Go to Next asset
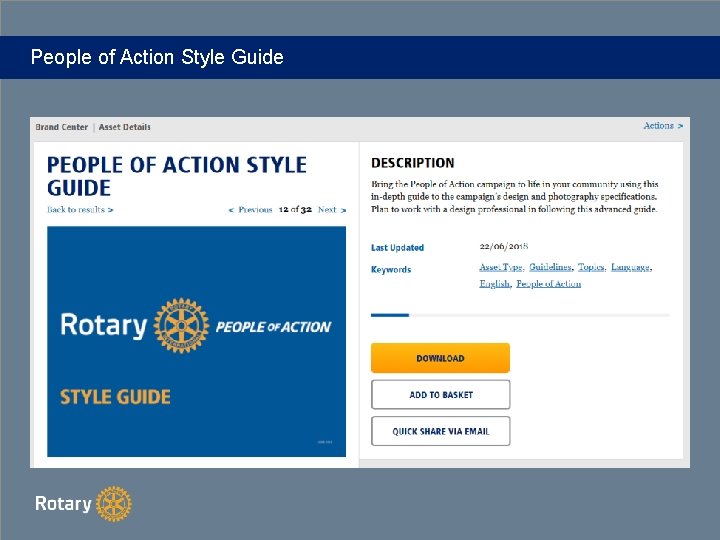The width and height of the screenshot is (720, 540). pos(332,210)
